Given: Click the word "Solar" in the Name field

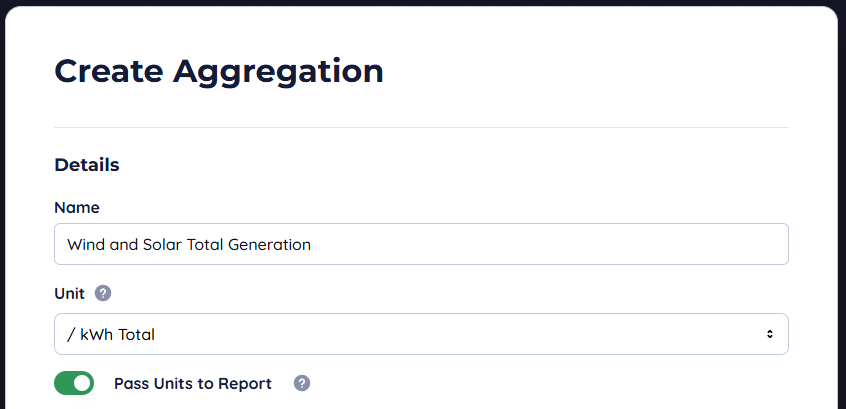Looking at the screenshot, I should click(x=158, y=244).
